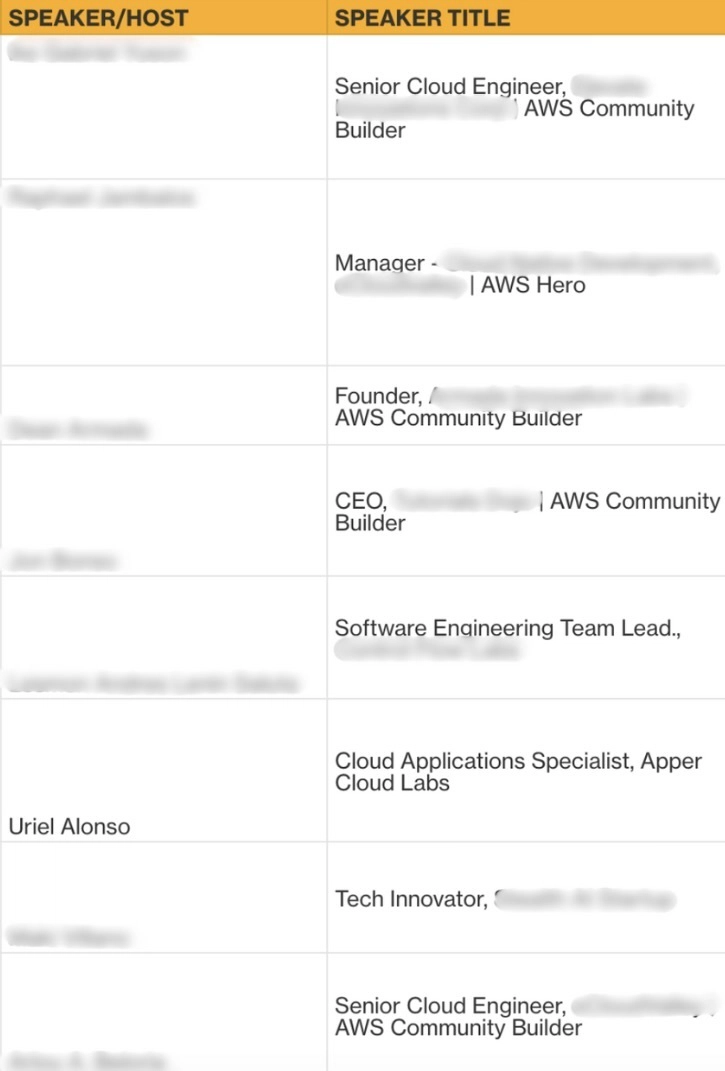
Task: Click the SPEAKER TITLE column header
Action: (x=422, y=18)
